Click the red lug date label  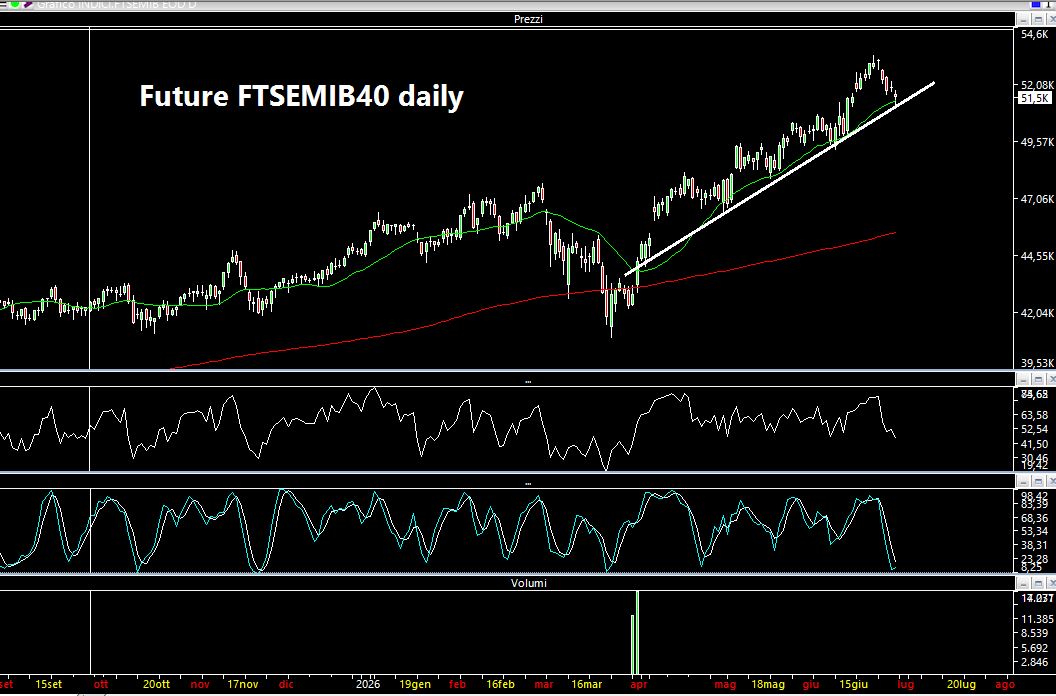coord(906,684)
